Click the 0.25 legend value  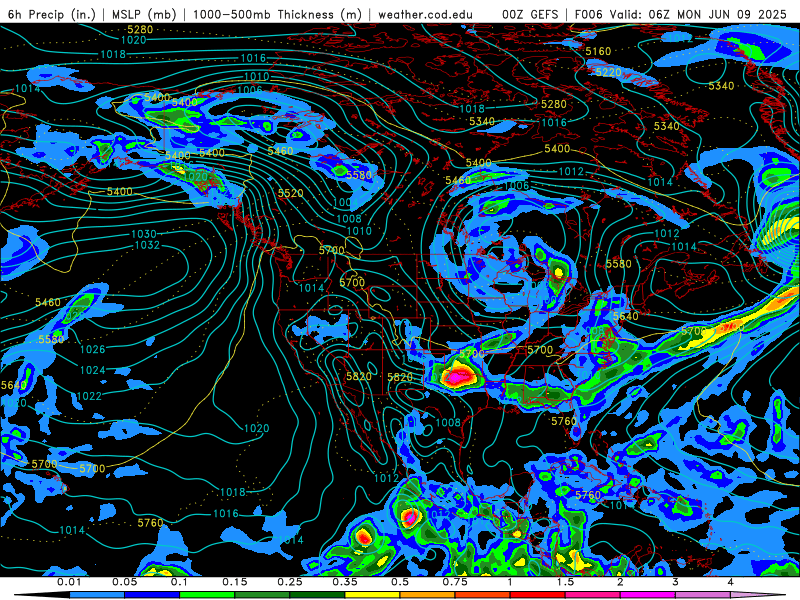click(289, 582)
